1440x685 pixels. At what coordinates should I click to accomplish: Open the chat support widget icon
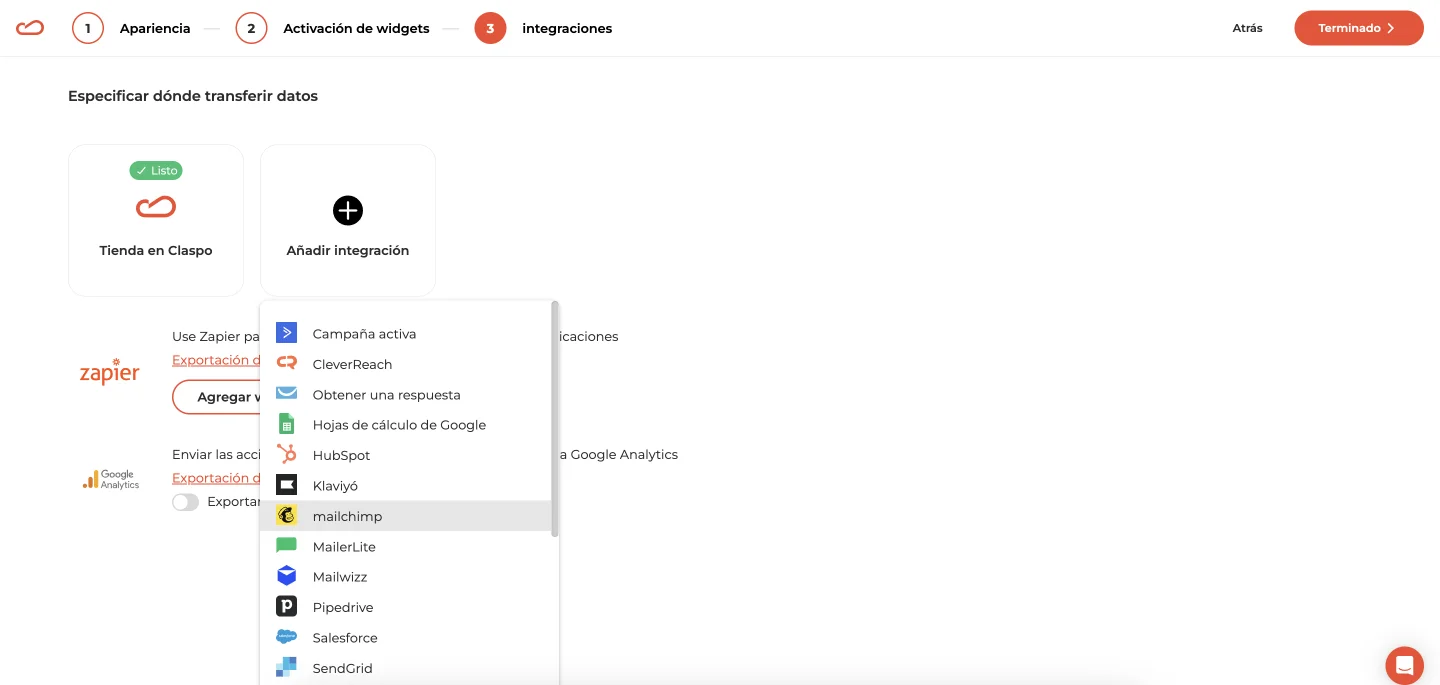[1404, 665]
